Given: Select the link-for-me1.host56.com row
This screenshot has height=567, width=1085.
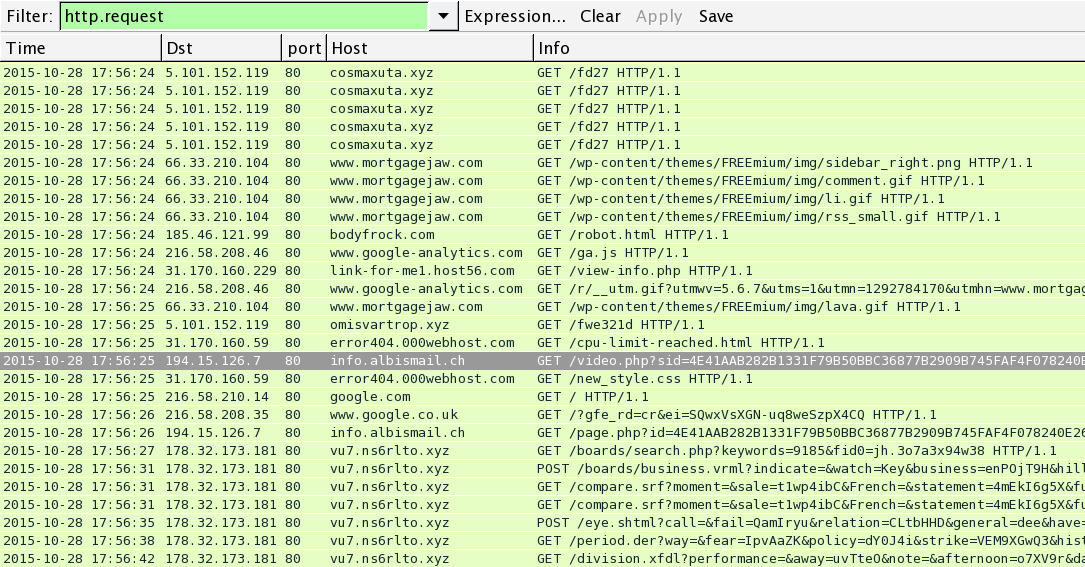Looking at the screenshot, I should pyautogui.click(x=542, y=271).
